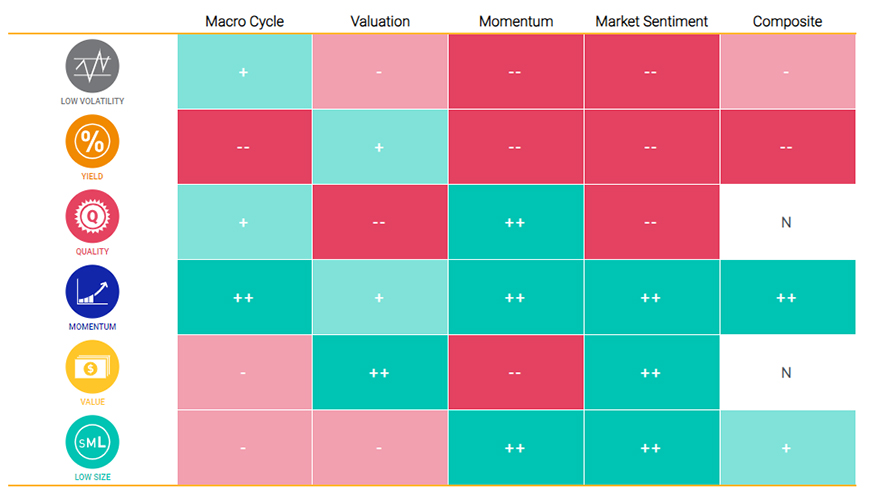Click the Composite column header
Image resolution: width=870 pixels, height=500 pixels.
pyautogui.click(x=786, y=20)
